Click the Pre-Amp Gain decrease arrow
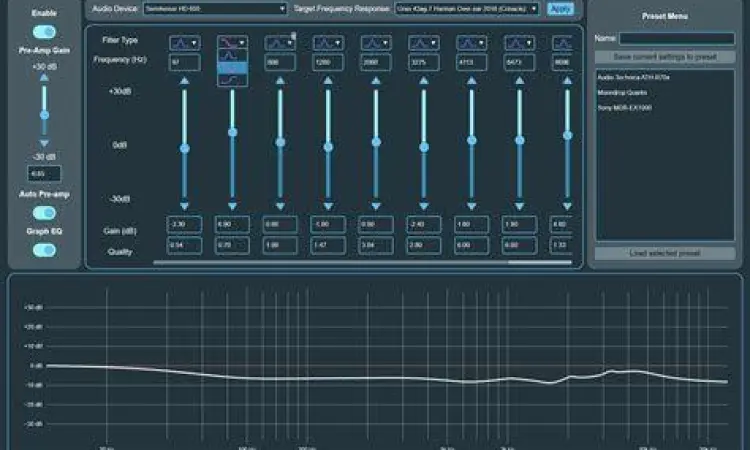750x450 pixels. tap(44, 144)
